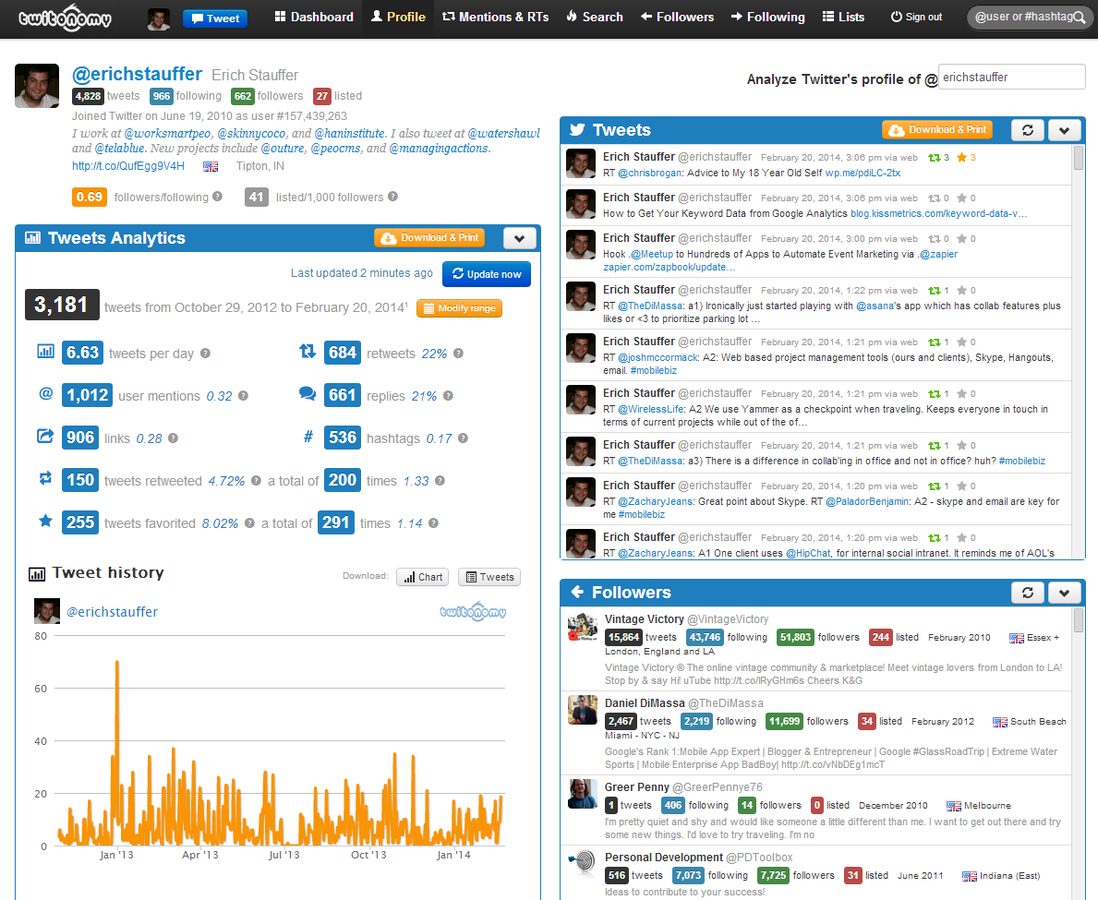The image size is (1098, 900).
Task: Click the top search magnifier icon
Action: point(1080,18)
